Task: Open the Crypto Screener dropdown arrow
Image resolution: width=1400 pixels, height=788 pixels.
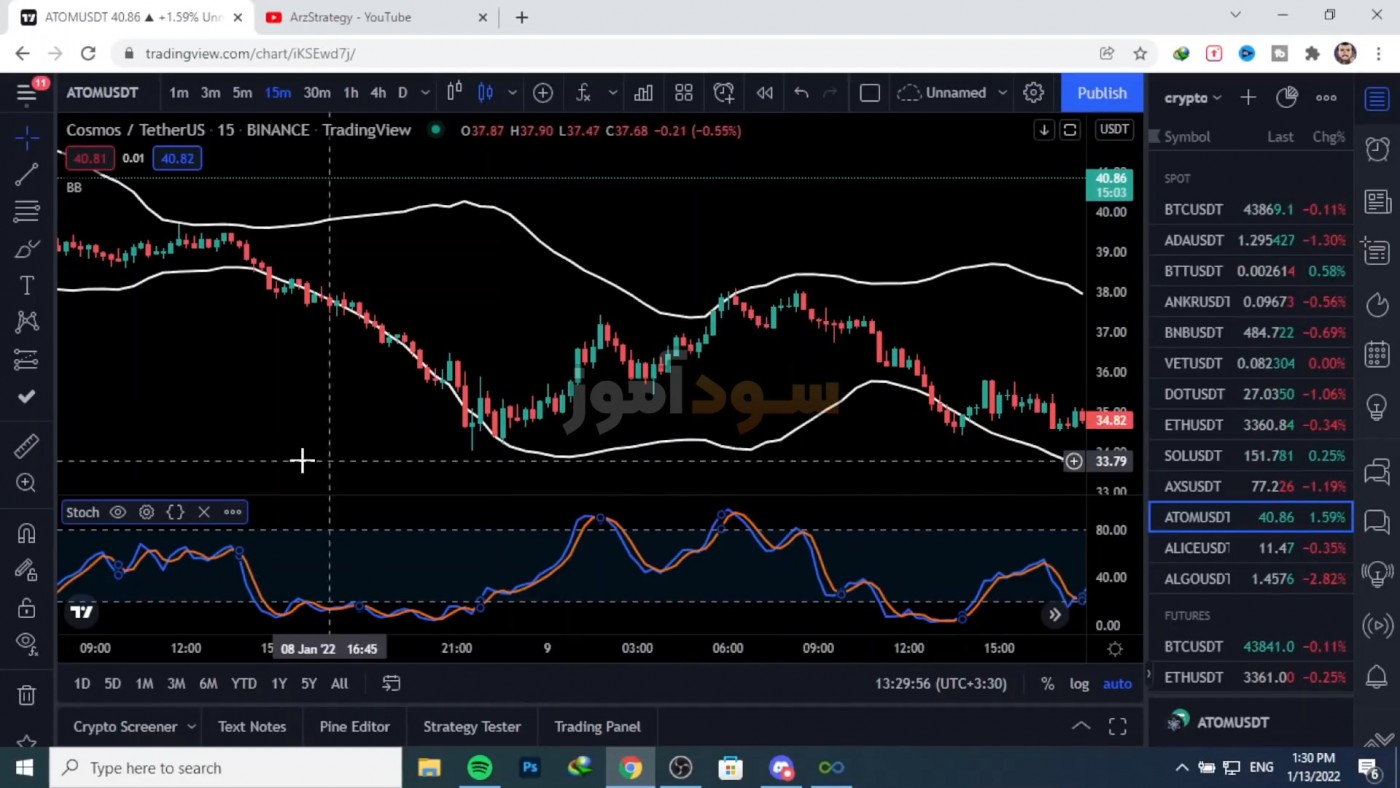Action: (x=191, y=727)
